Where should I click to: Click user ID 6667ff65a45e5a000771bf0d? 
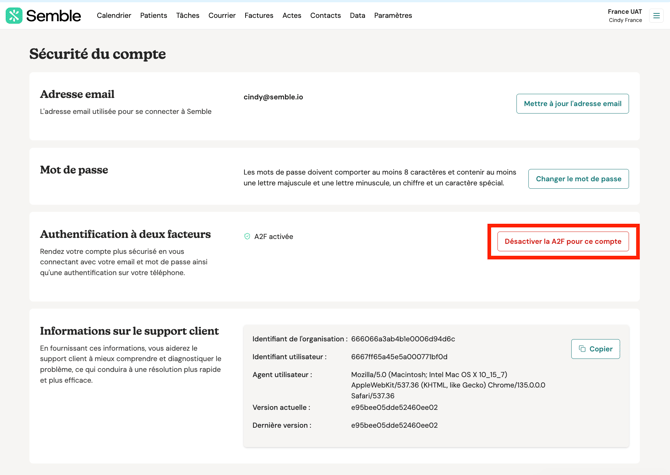[x=399, y=357]
